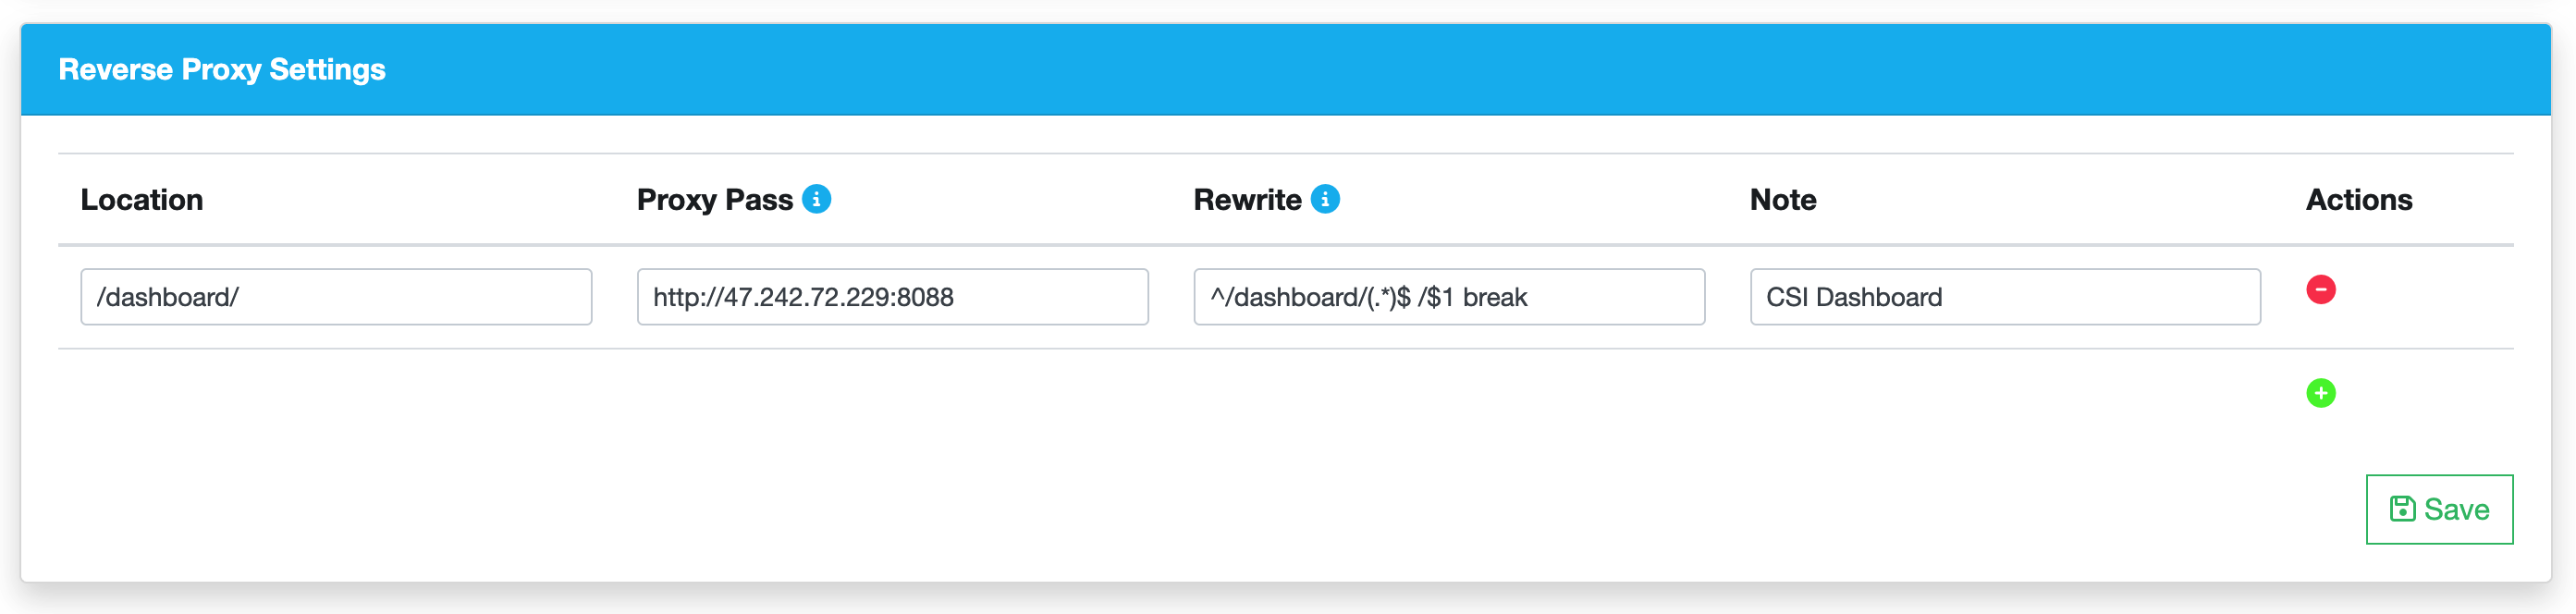The height and width of the screenshot is (614, 2576).
Task: Click the floppy disk icon in Save
Action: coord(2402,509)
